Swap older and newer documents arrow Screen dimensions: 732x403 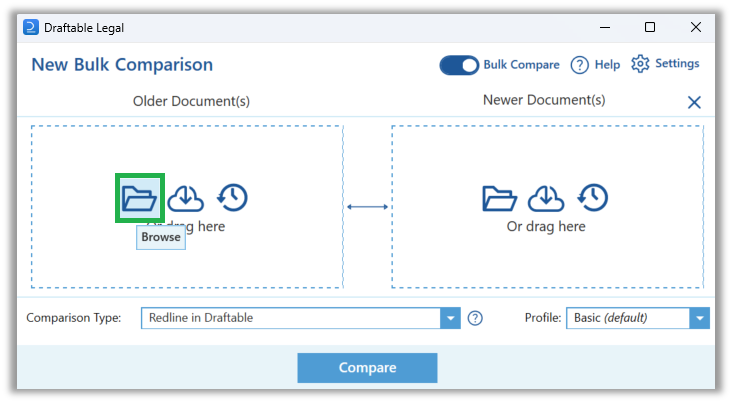click(367, 206)
